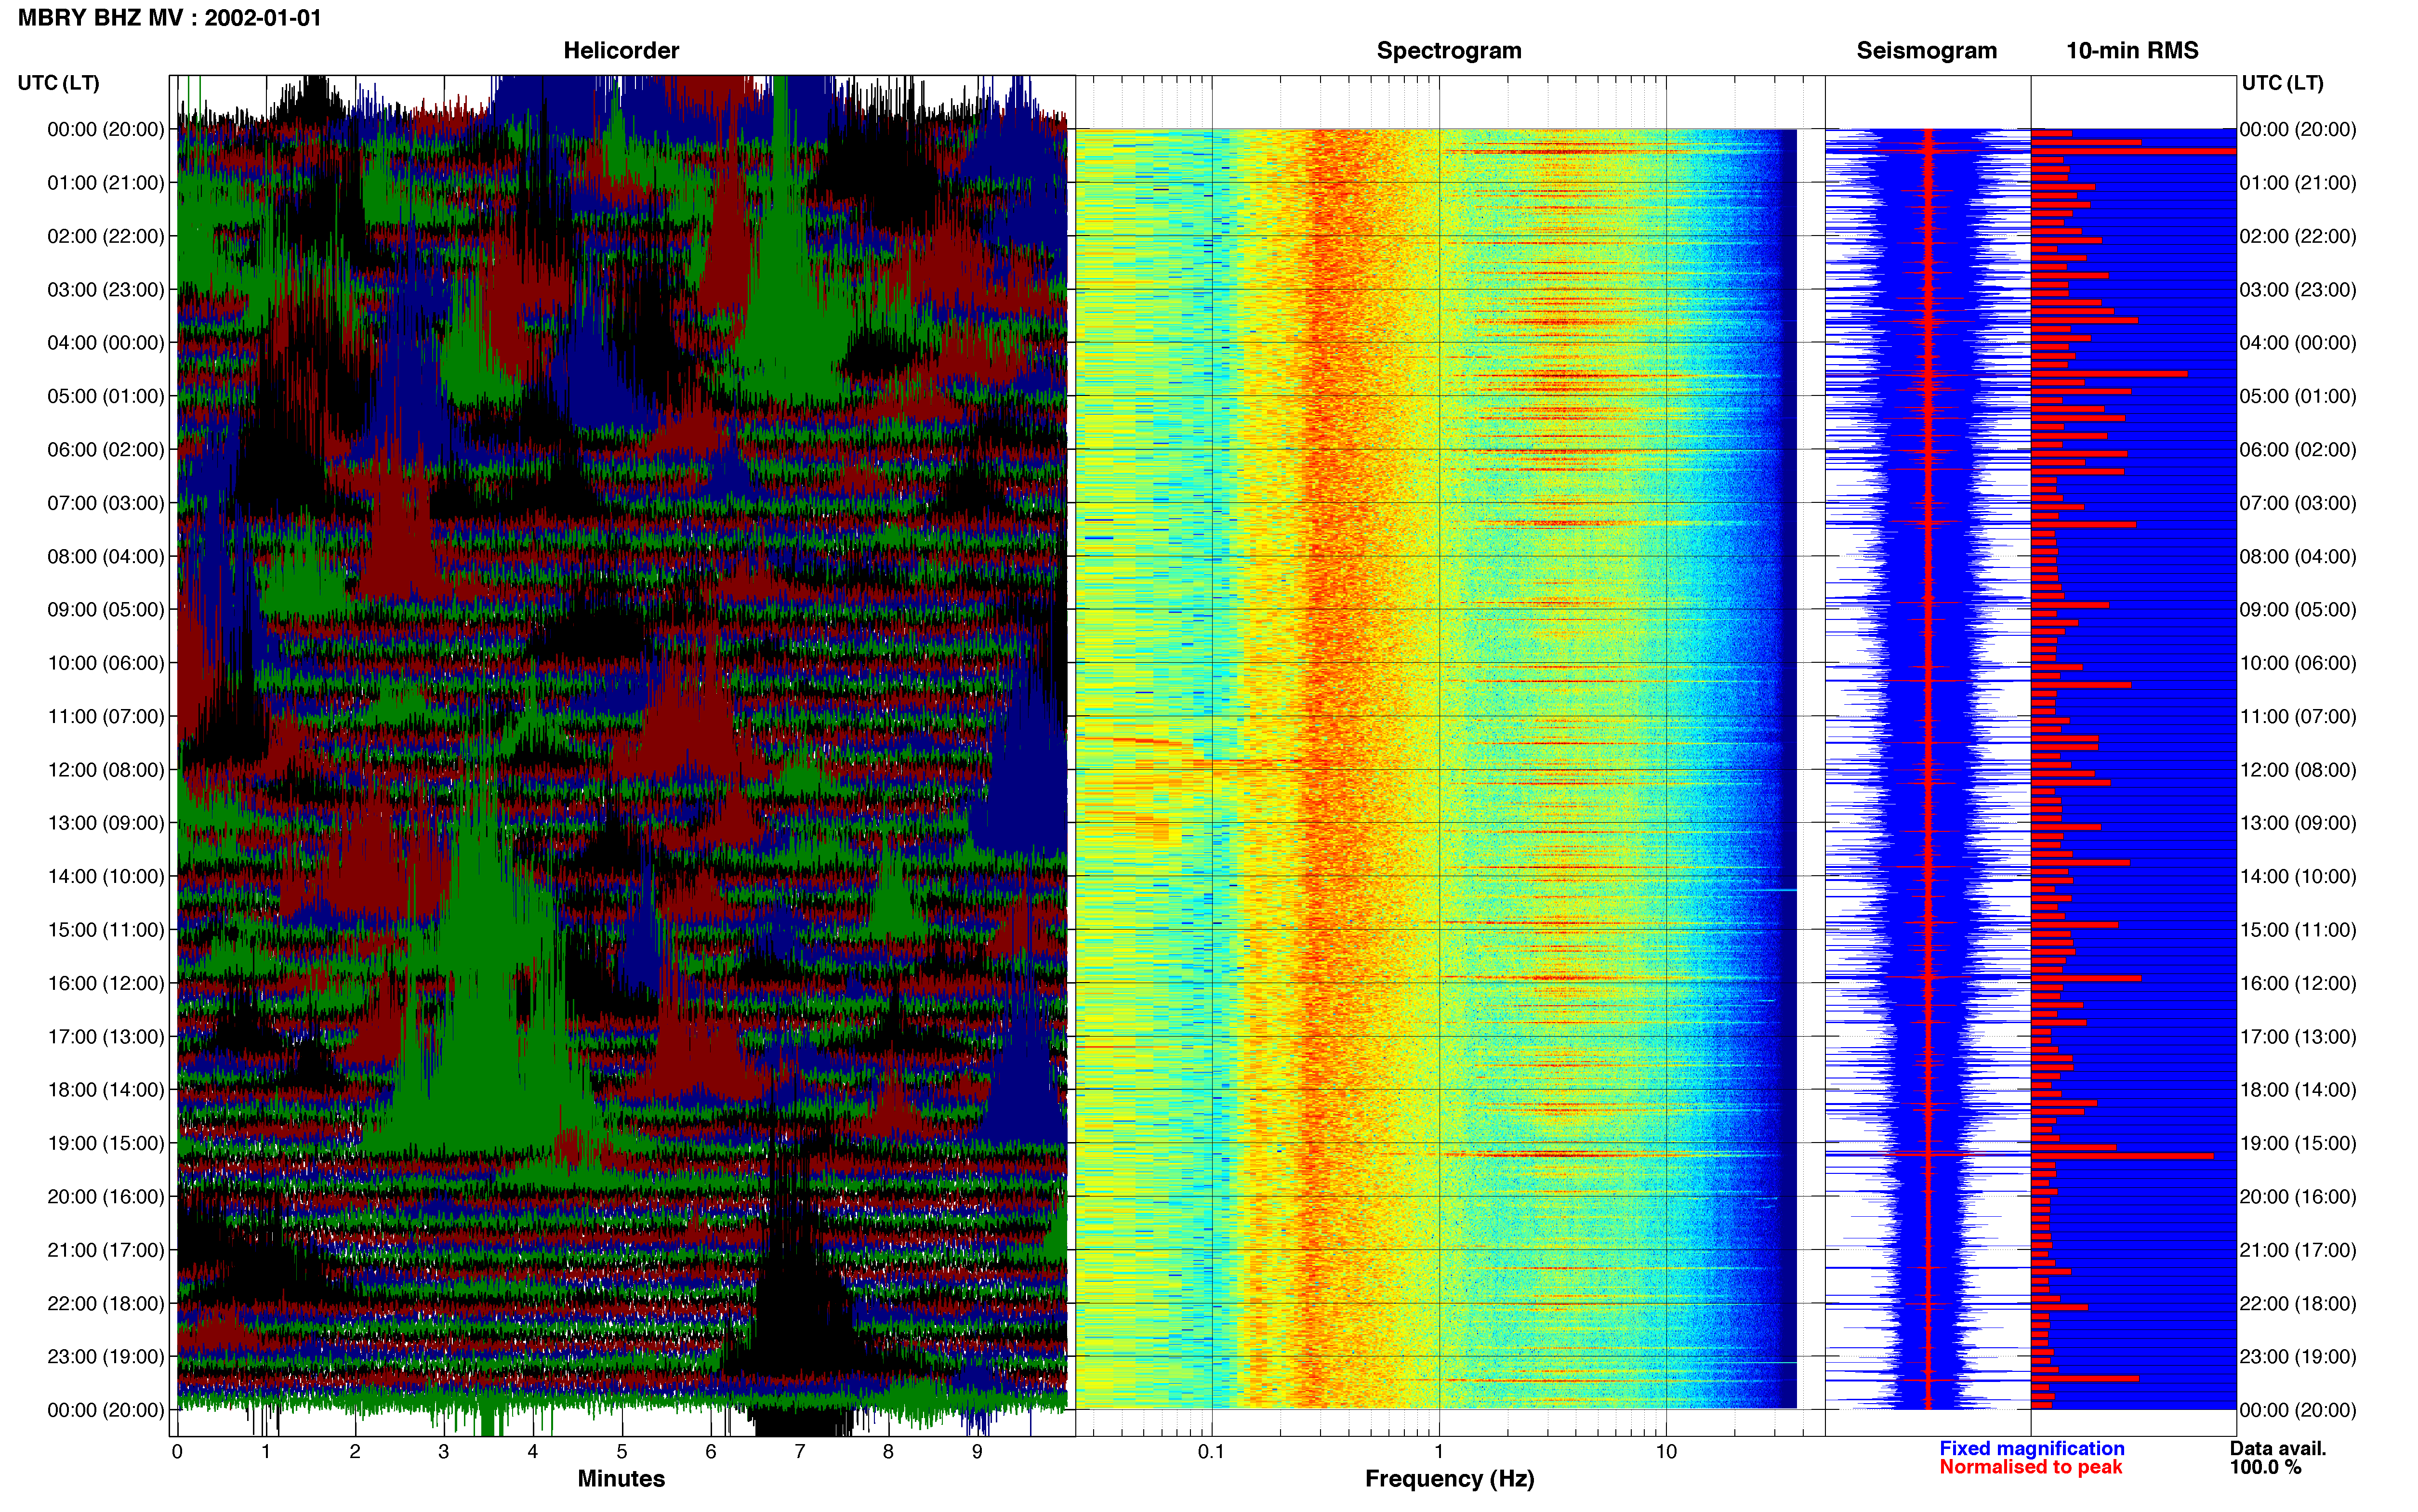Click 09:00 (05:00) on the Helicorder-side time axis
The image size is (2418, 1512).
coord(106,610)
